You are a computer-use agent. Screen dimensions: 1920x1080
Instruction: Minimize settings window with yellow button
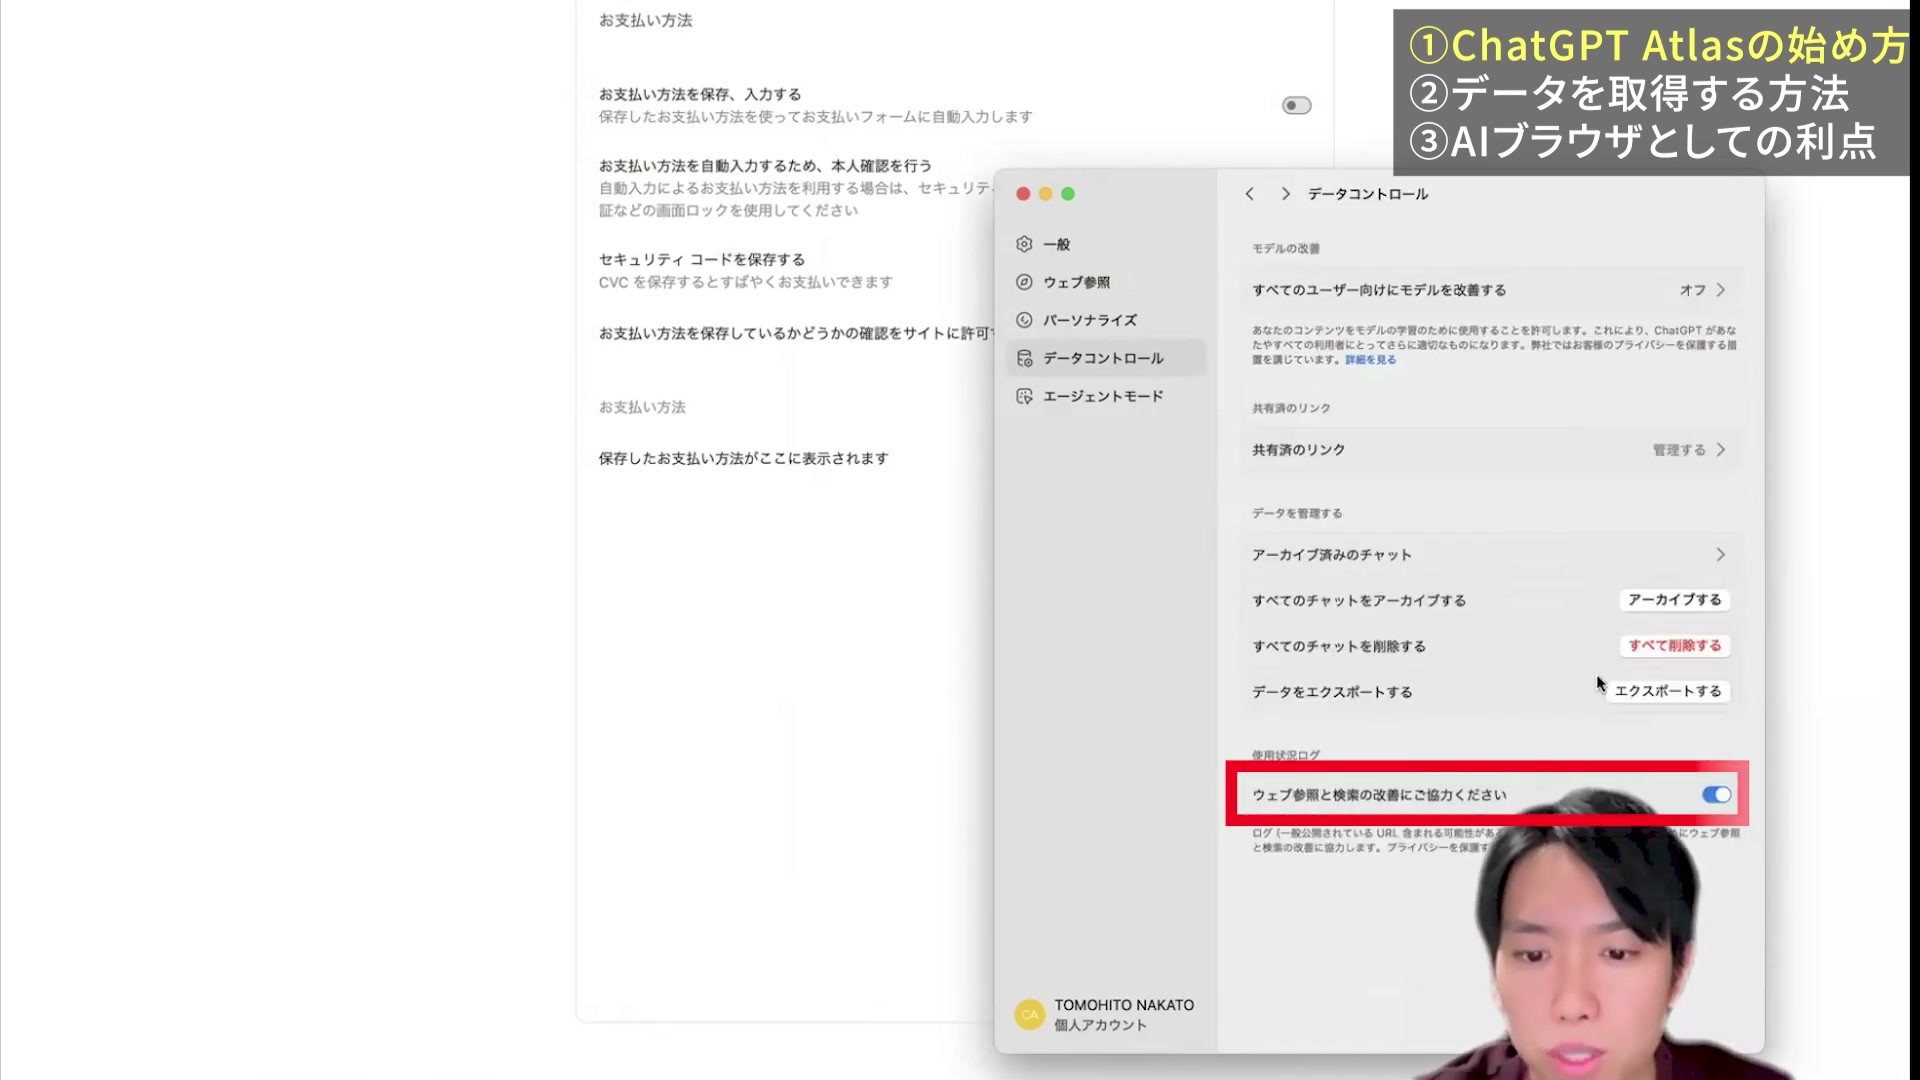[1045, 194]
